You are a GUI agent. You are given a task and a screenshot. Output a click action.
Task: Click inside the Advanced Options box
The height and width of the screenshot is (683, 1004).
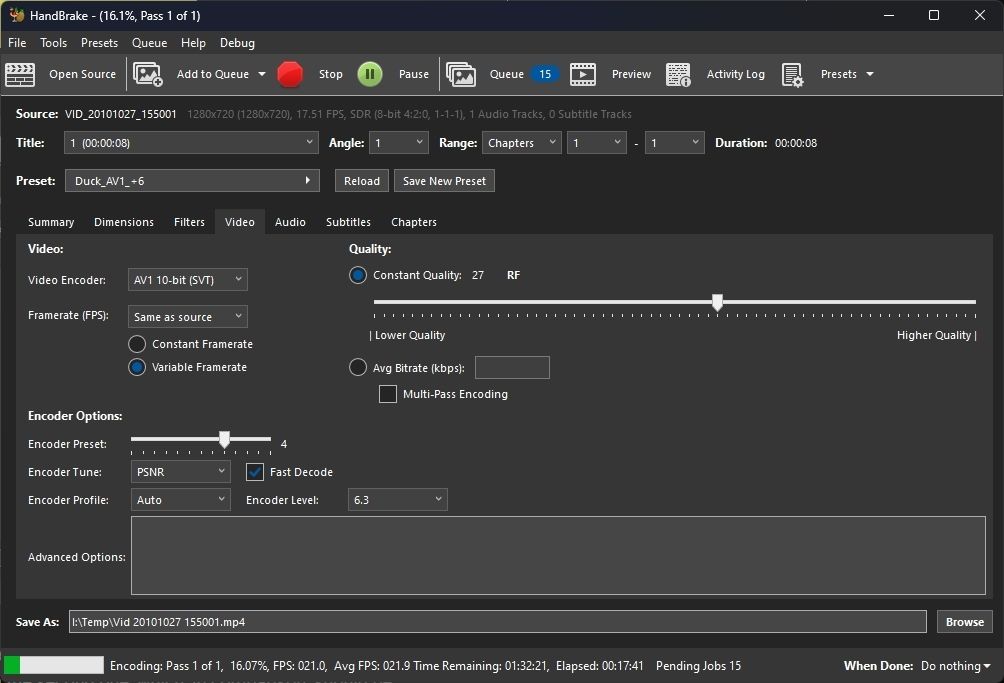[558, 557]
